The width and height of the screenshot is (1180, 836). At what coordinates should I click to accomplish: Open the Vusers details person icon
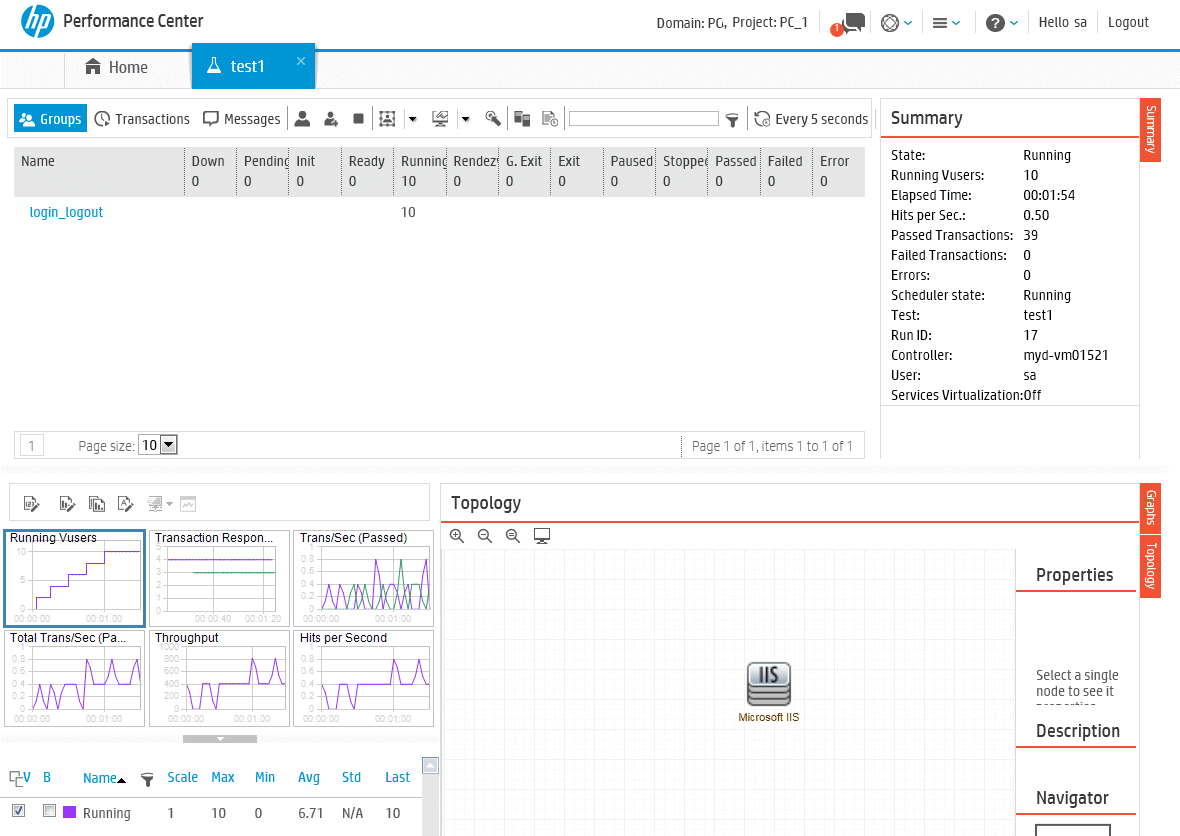pyautogui.click(x=303, y=119)
